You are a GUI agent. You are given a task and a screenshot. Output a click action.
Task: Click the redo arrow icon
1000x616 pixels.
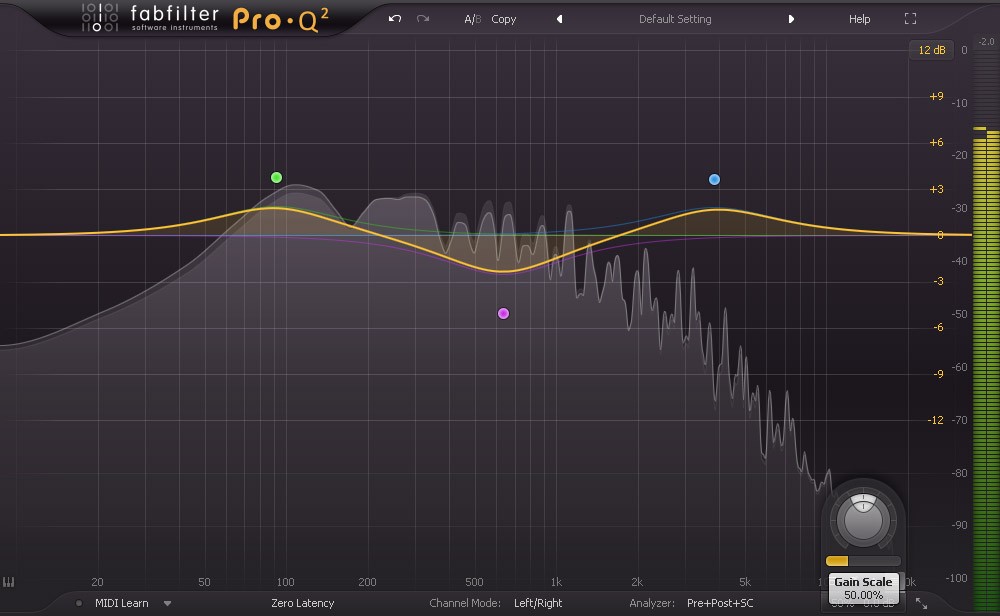point(423,18)
